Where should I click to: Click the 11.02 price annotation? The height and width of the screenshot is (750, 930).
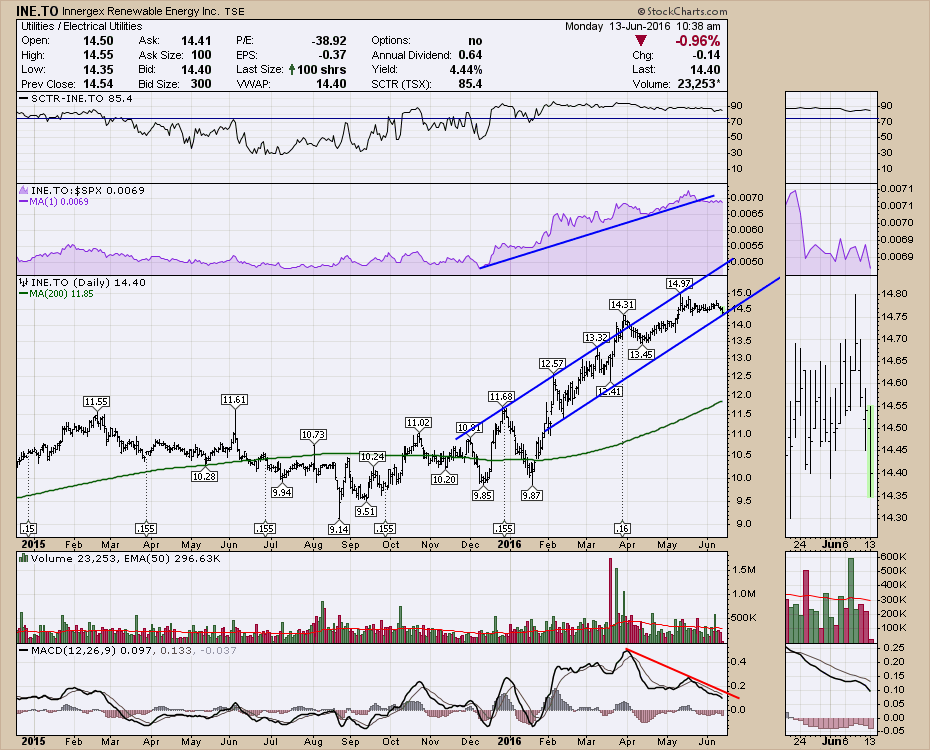(x=418, y=423)
